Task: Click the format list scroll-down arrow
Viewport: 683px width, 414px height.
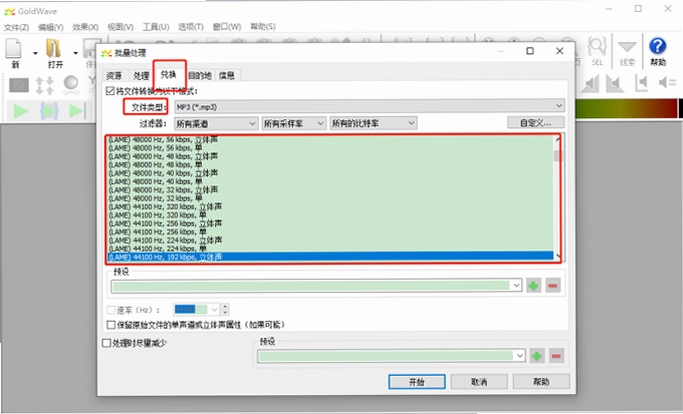Action: coord(558,257)
